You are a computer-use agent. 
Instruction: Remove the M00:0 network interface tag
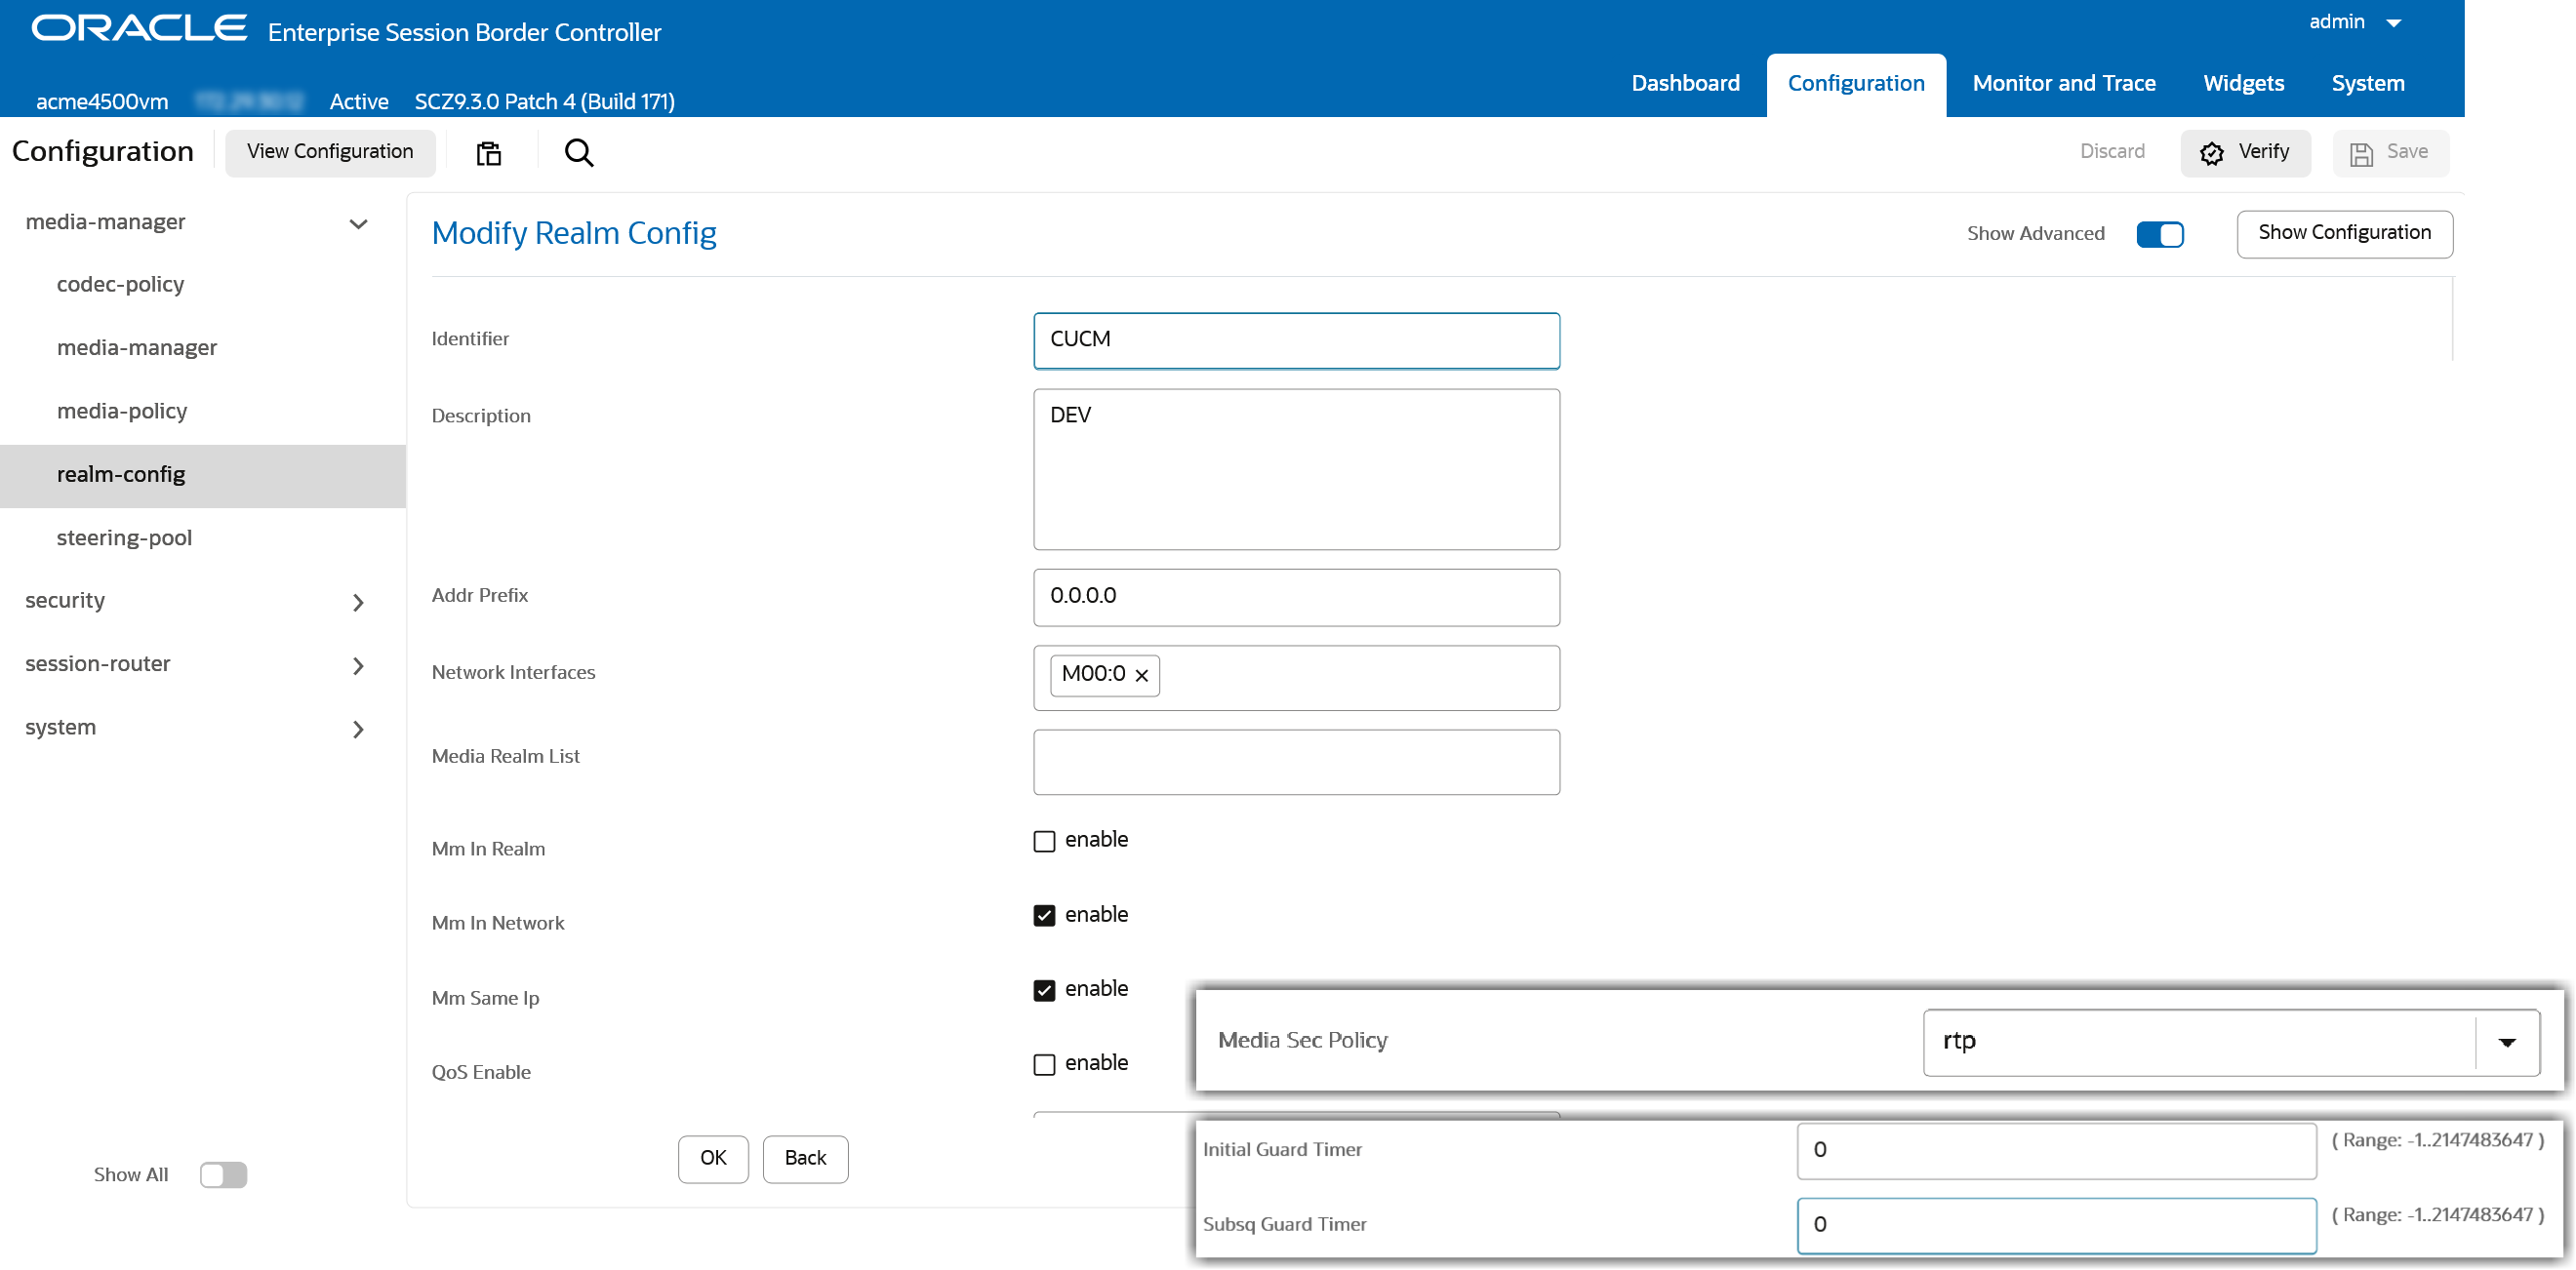pos(1141,675)
